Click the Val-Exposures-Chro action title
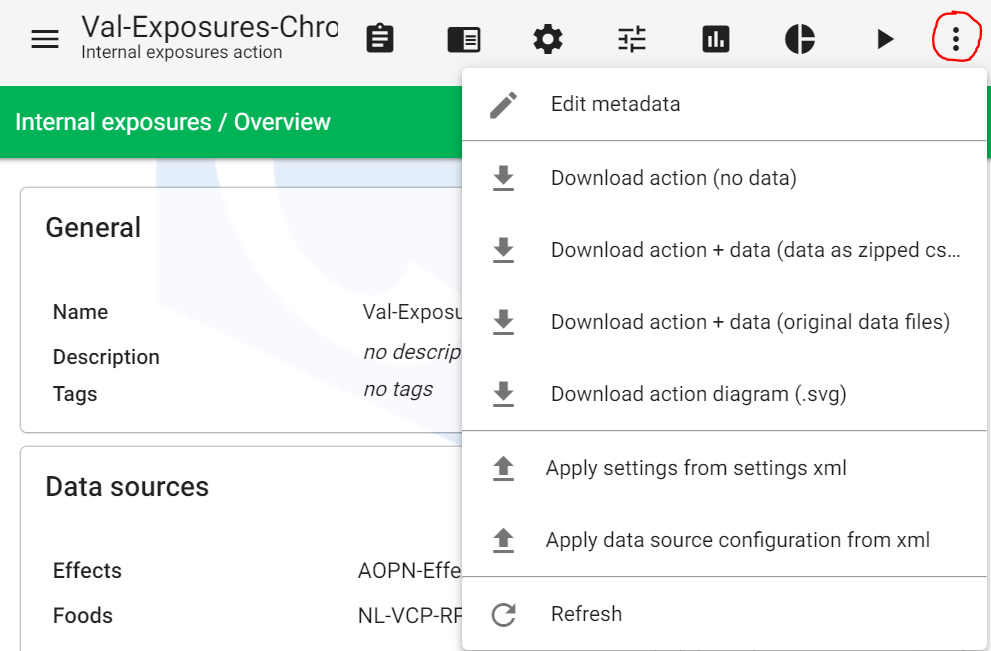The image size is (991, 651). (x=209, y=27)
